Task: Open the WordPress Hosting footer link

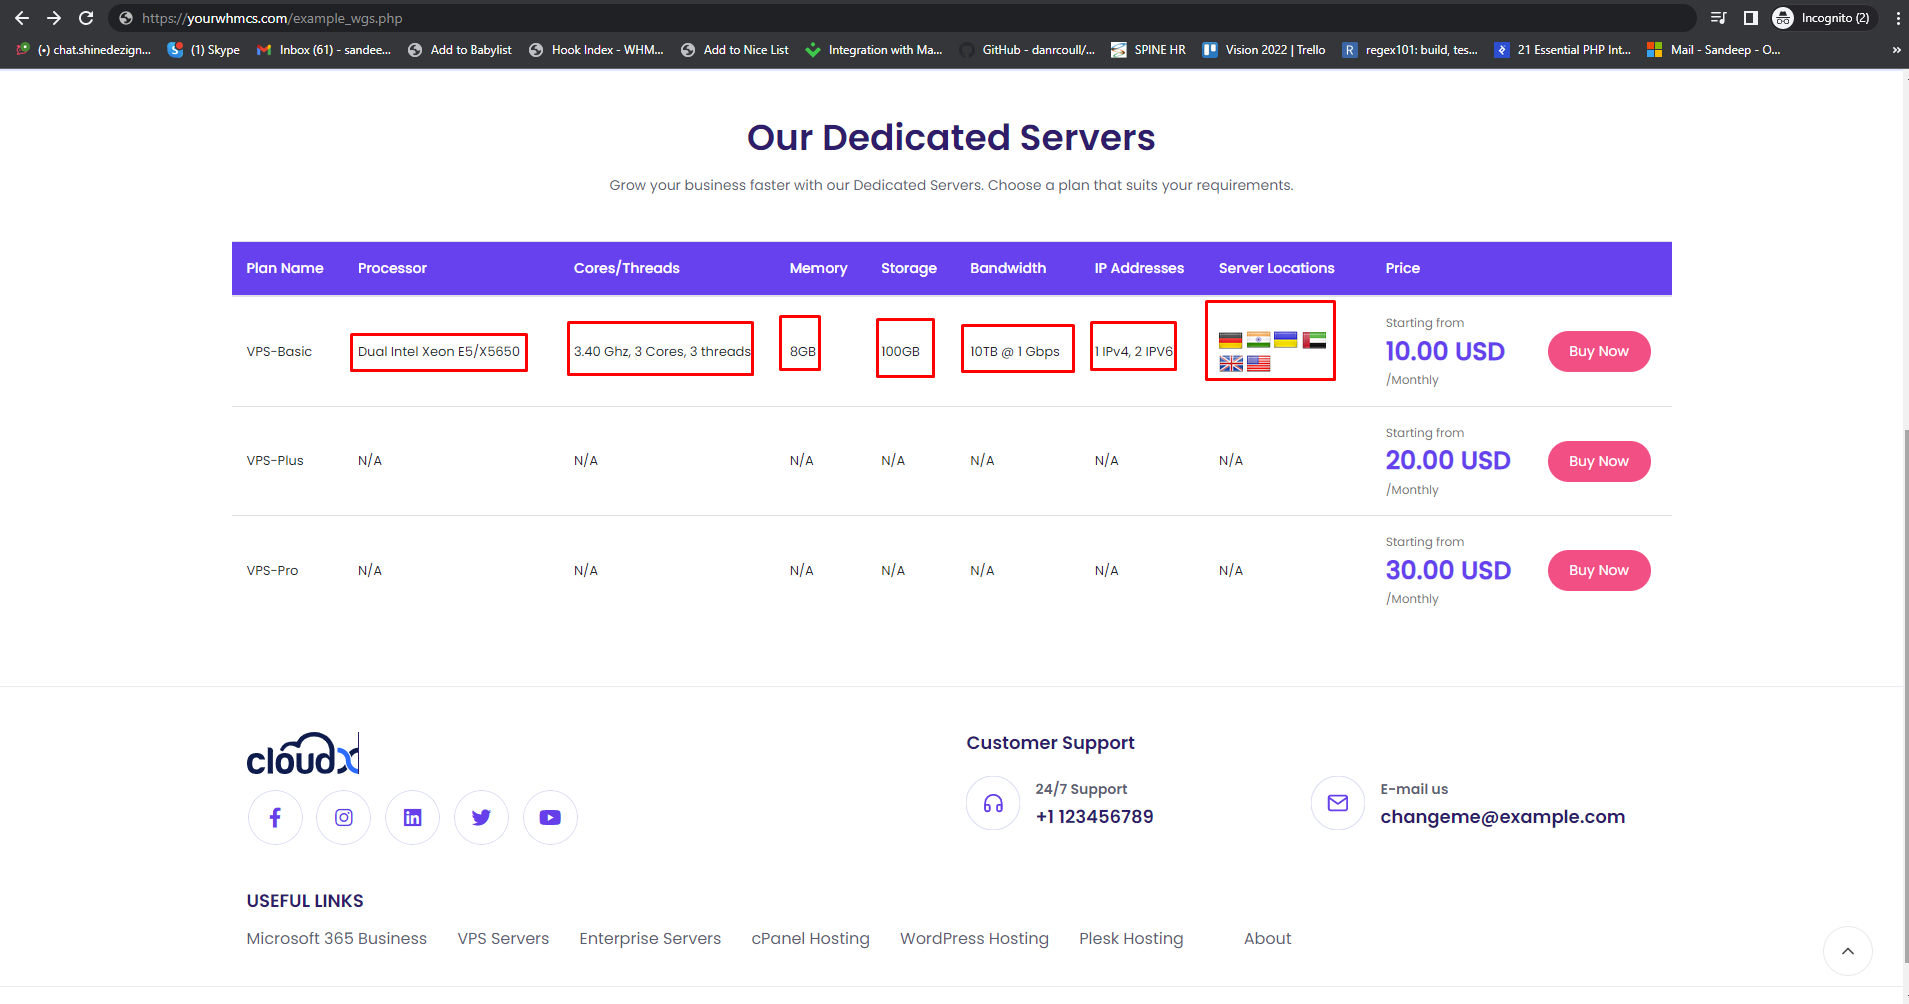Action: (974, 938)
